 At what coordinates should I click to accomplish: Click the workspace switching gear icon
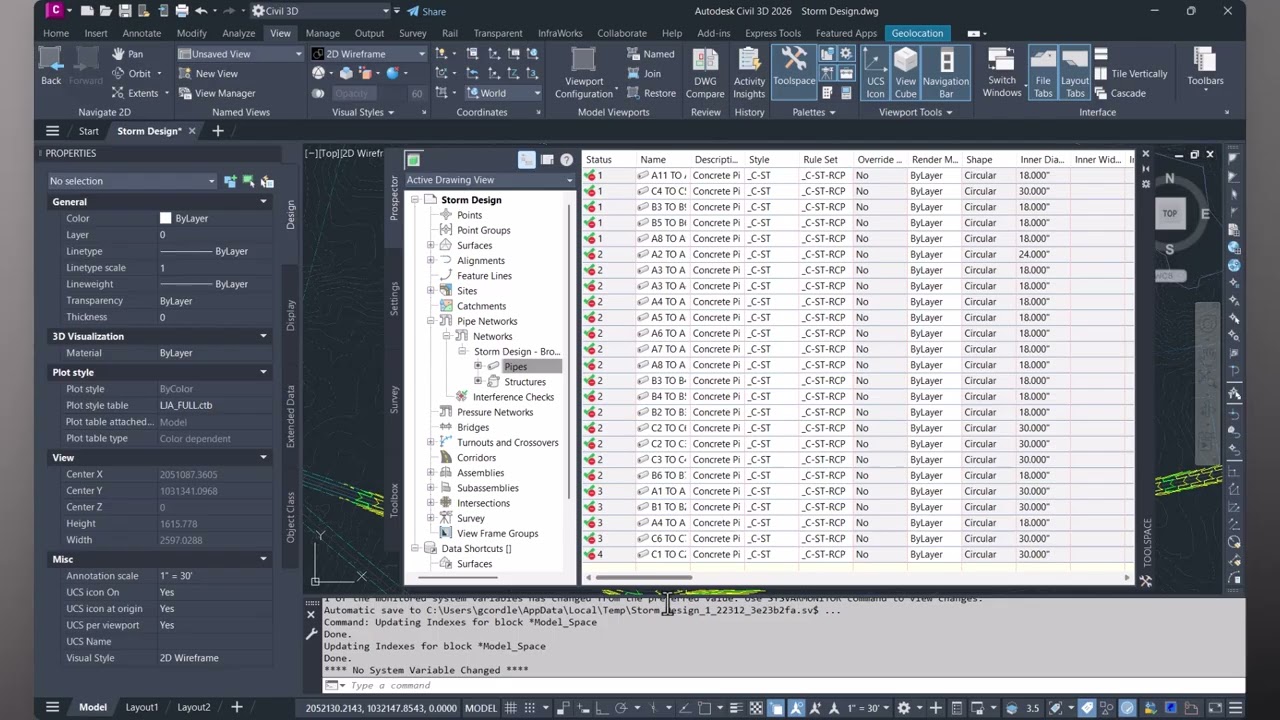904,708
